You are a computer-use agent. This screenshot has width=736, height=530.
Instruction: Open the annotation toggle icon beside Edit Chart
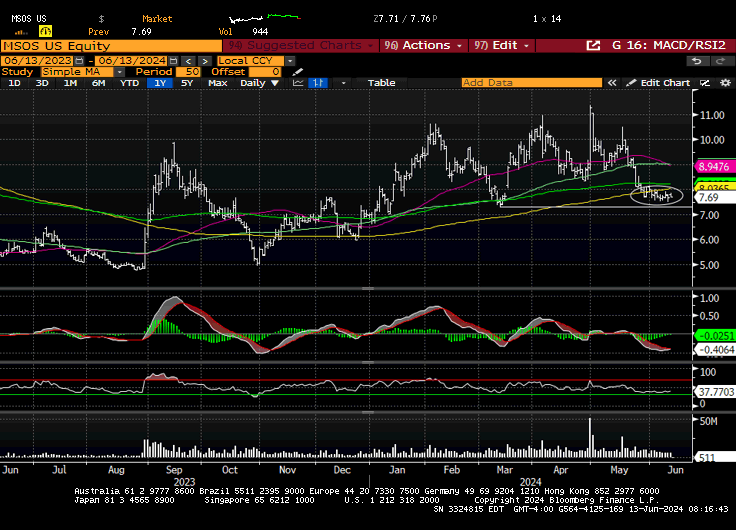(705, 83)
